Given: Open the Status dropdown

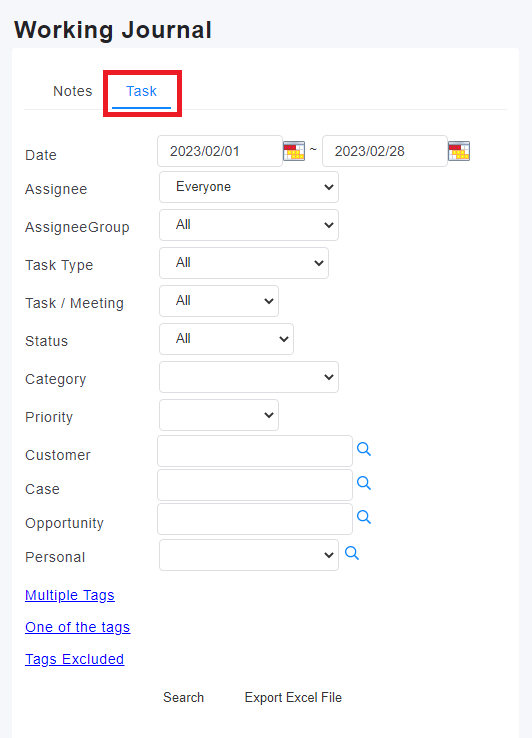Looking at the screenshot, I should point(226,339).
